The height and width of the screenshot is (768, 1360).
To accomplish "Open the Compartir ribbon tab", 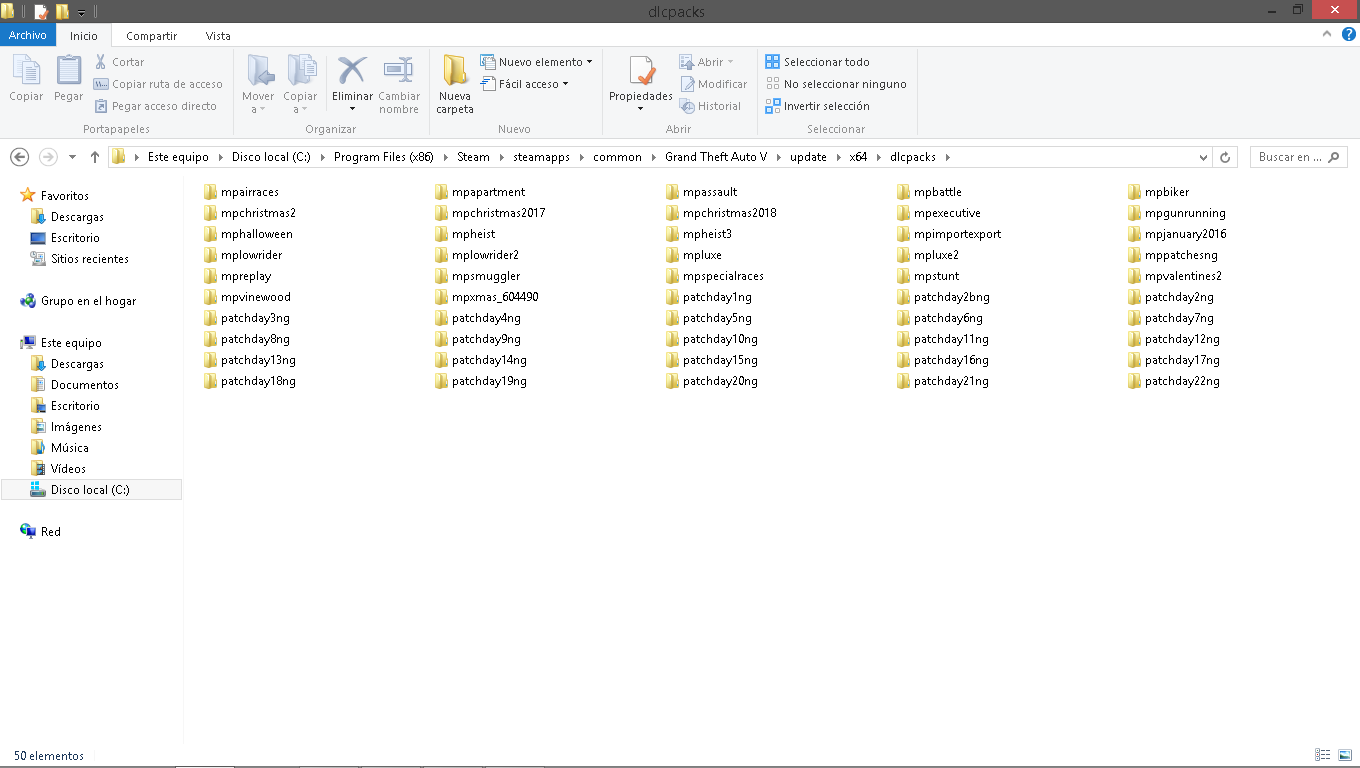I will (x=151, y=35).
